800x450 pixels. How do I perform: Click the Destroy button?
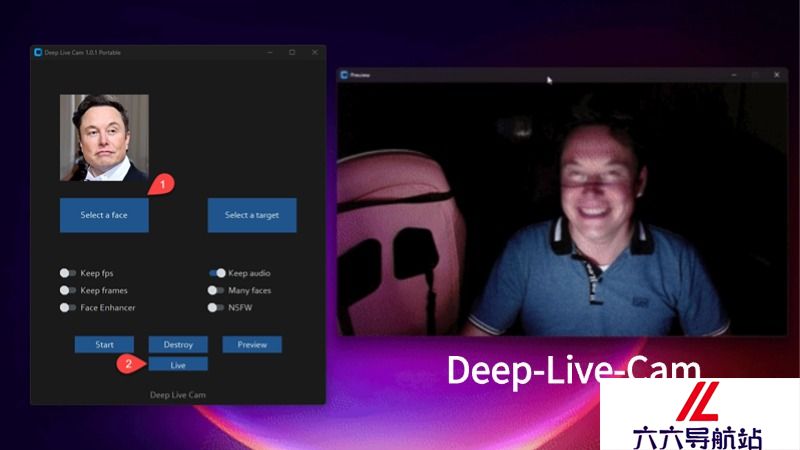coord(178,344)
